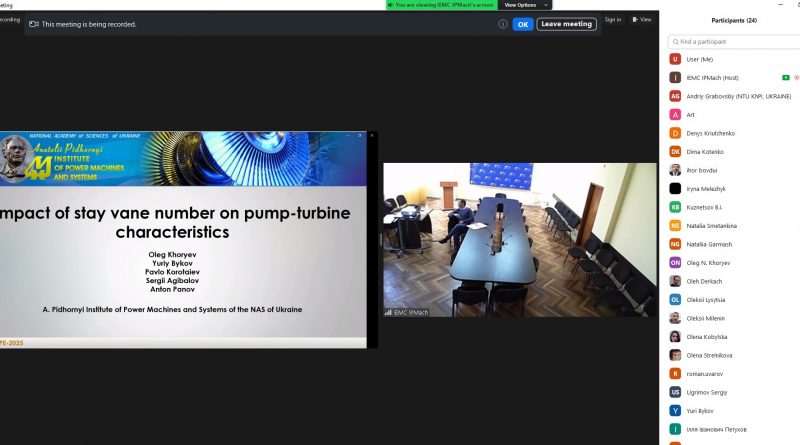Image resolution: width=800 pixels, height=445 pixels.
Task: Click the search magnifier in participants panel
Action: [675, 42]
